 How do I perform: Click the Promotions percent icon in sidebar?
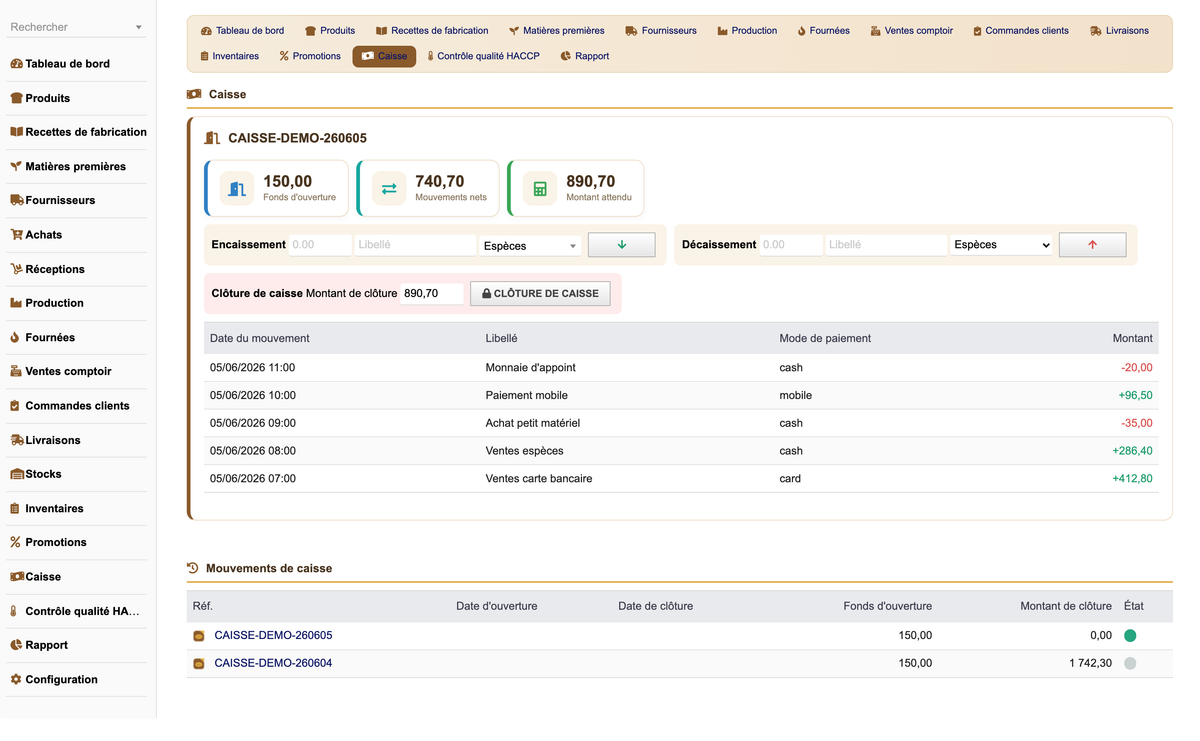coord(16,542)
